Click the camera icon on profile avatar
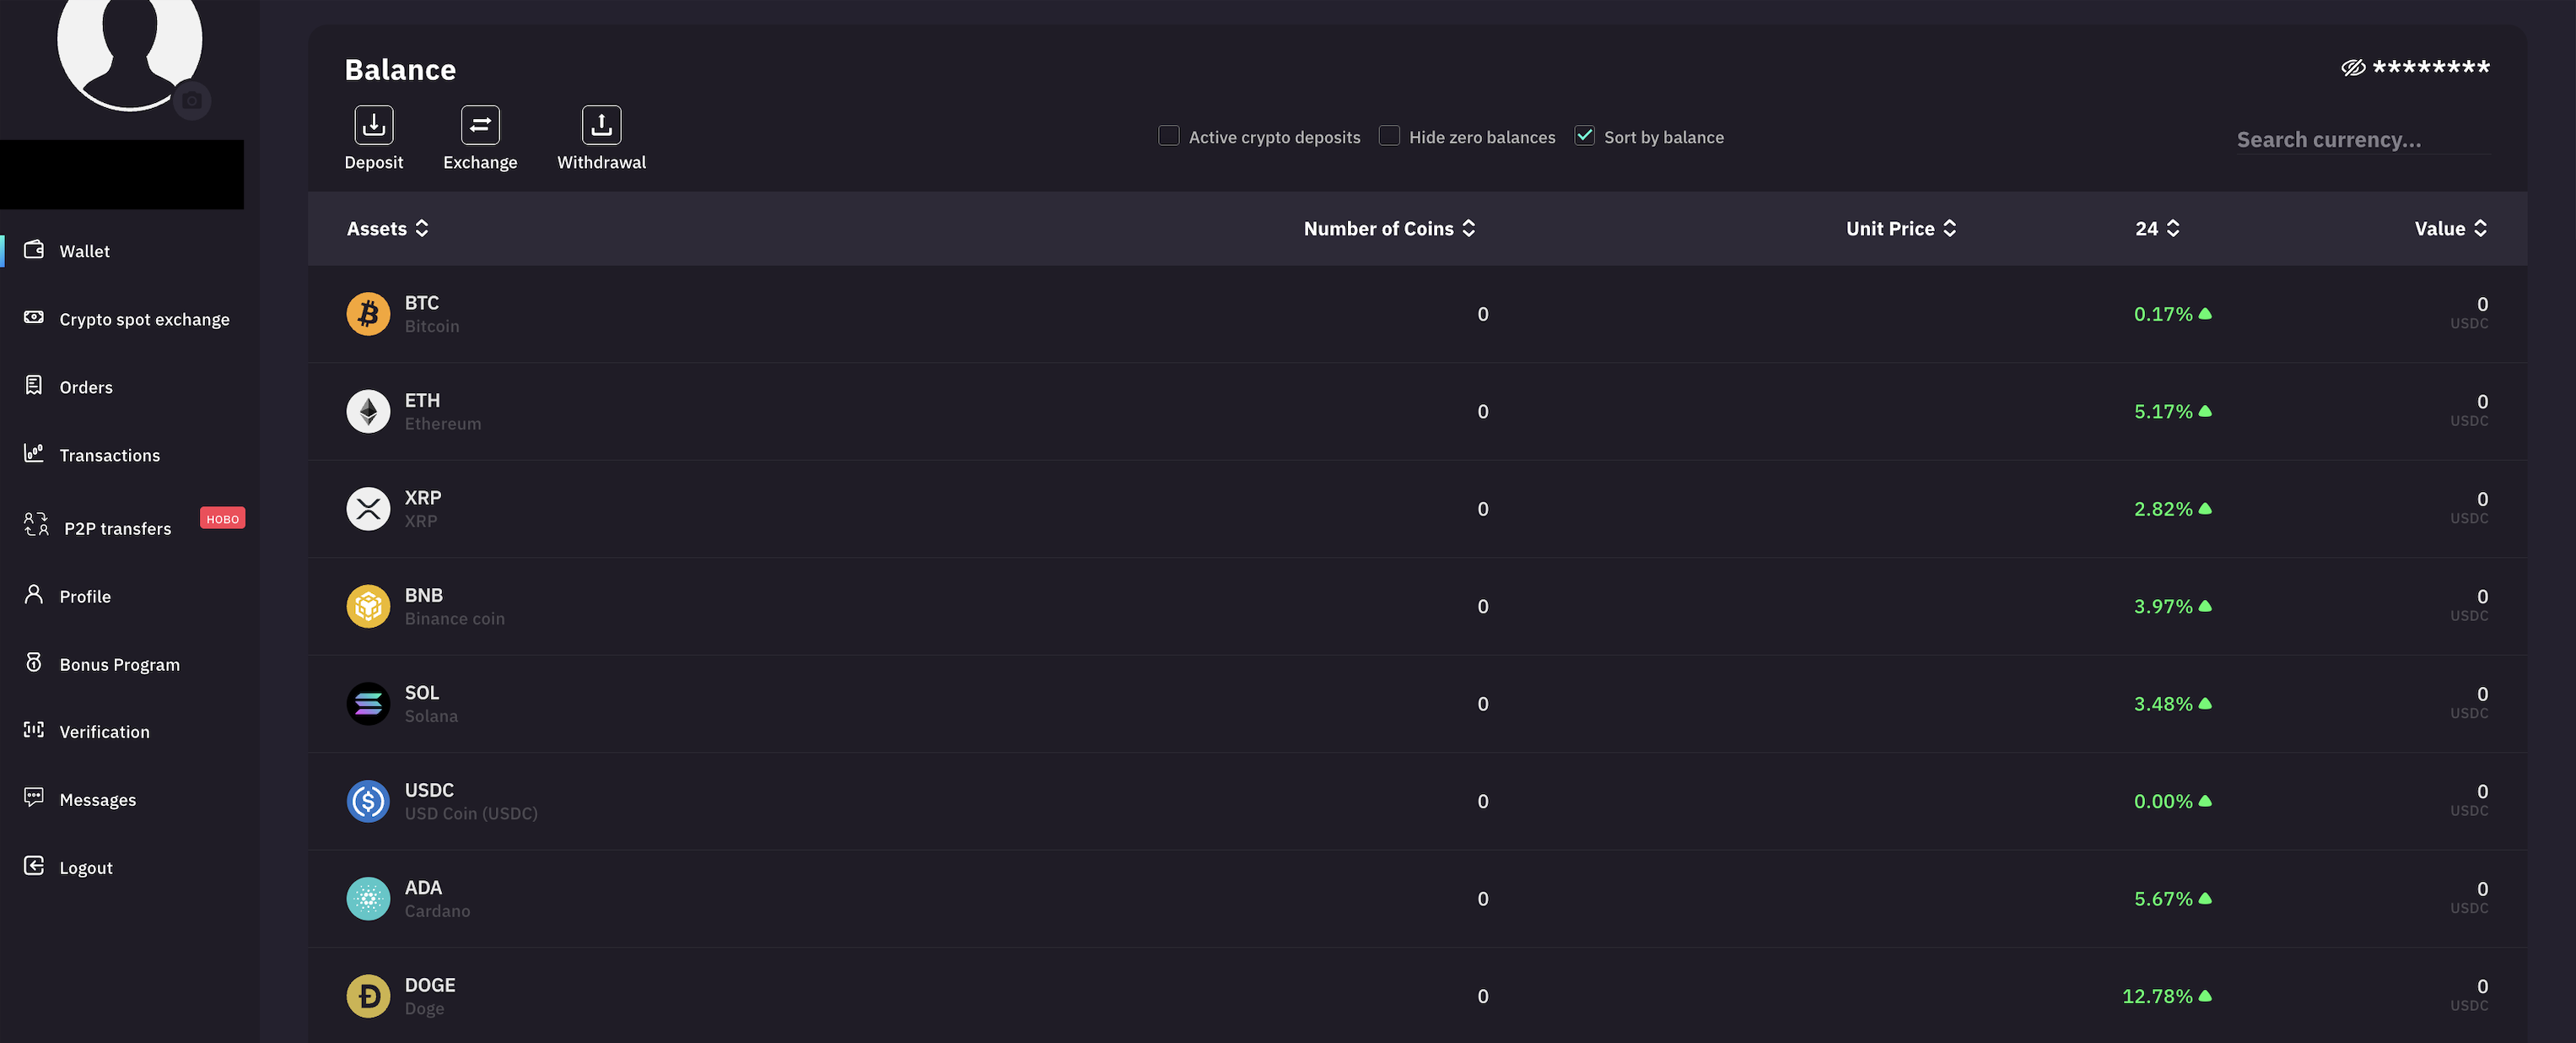 tap(191, 101)
